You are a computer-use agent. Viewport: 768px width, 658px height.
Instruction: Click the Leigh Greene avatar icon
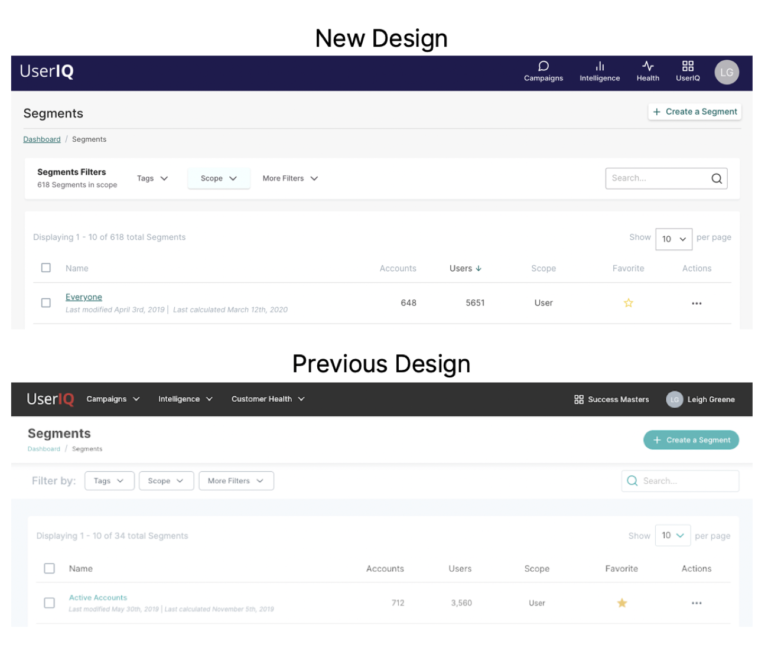pos(674,399)
